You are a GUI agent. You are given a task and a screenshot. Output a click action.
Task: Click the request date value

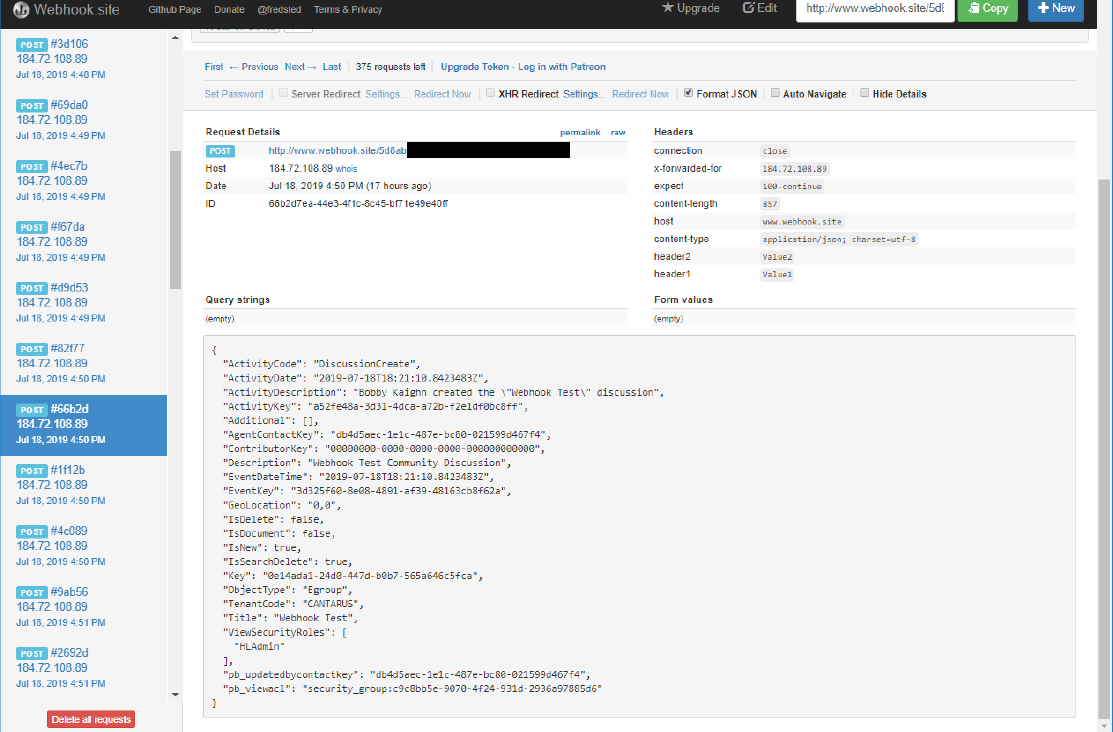[350, 186]
